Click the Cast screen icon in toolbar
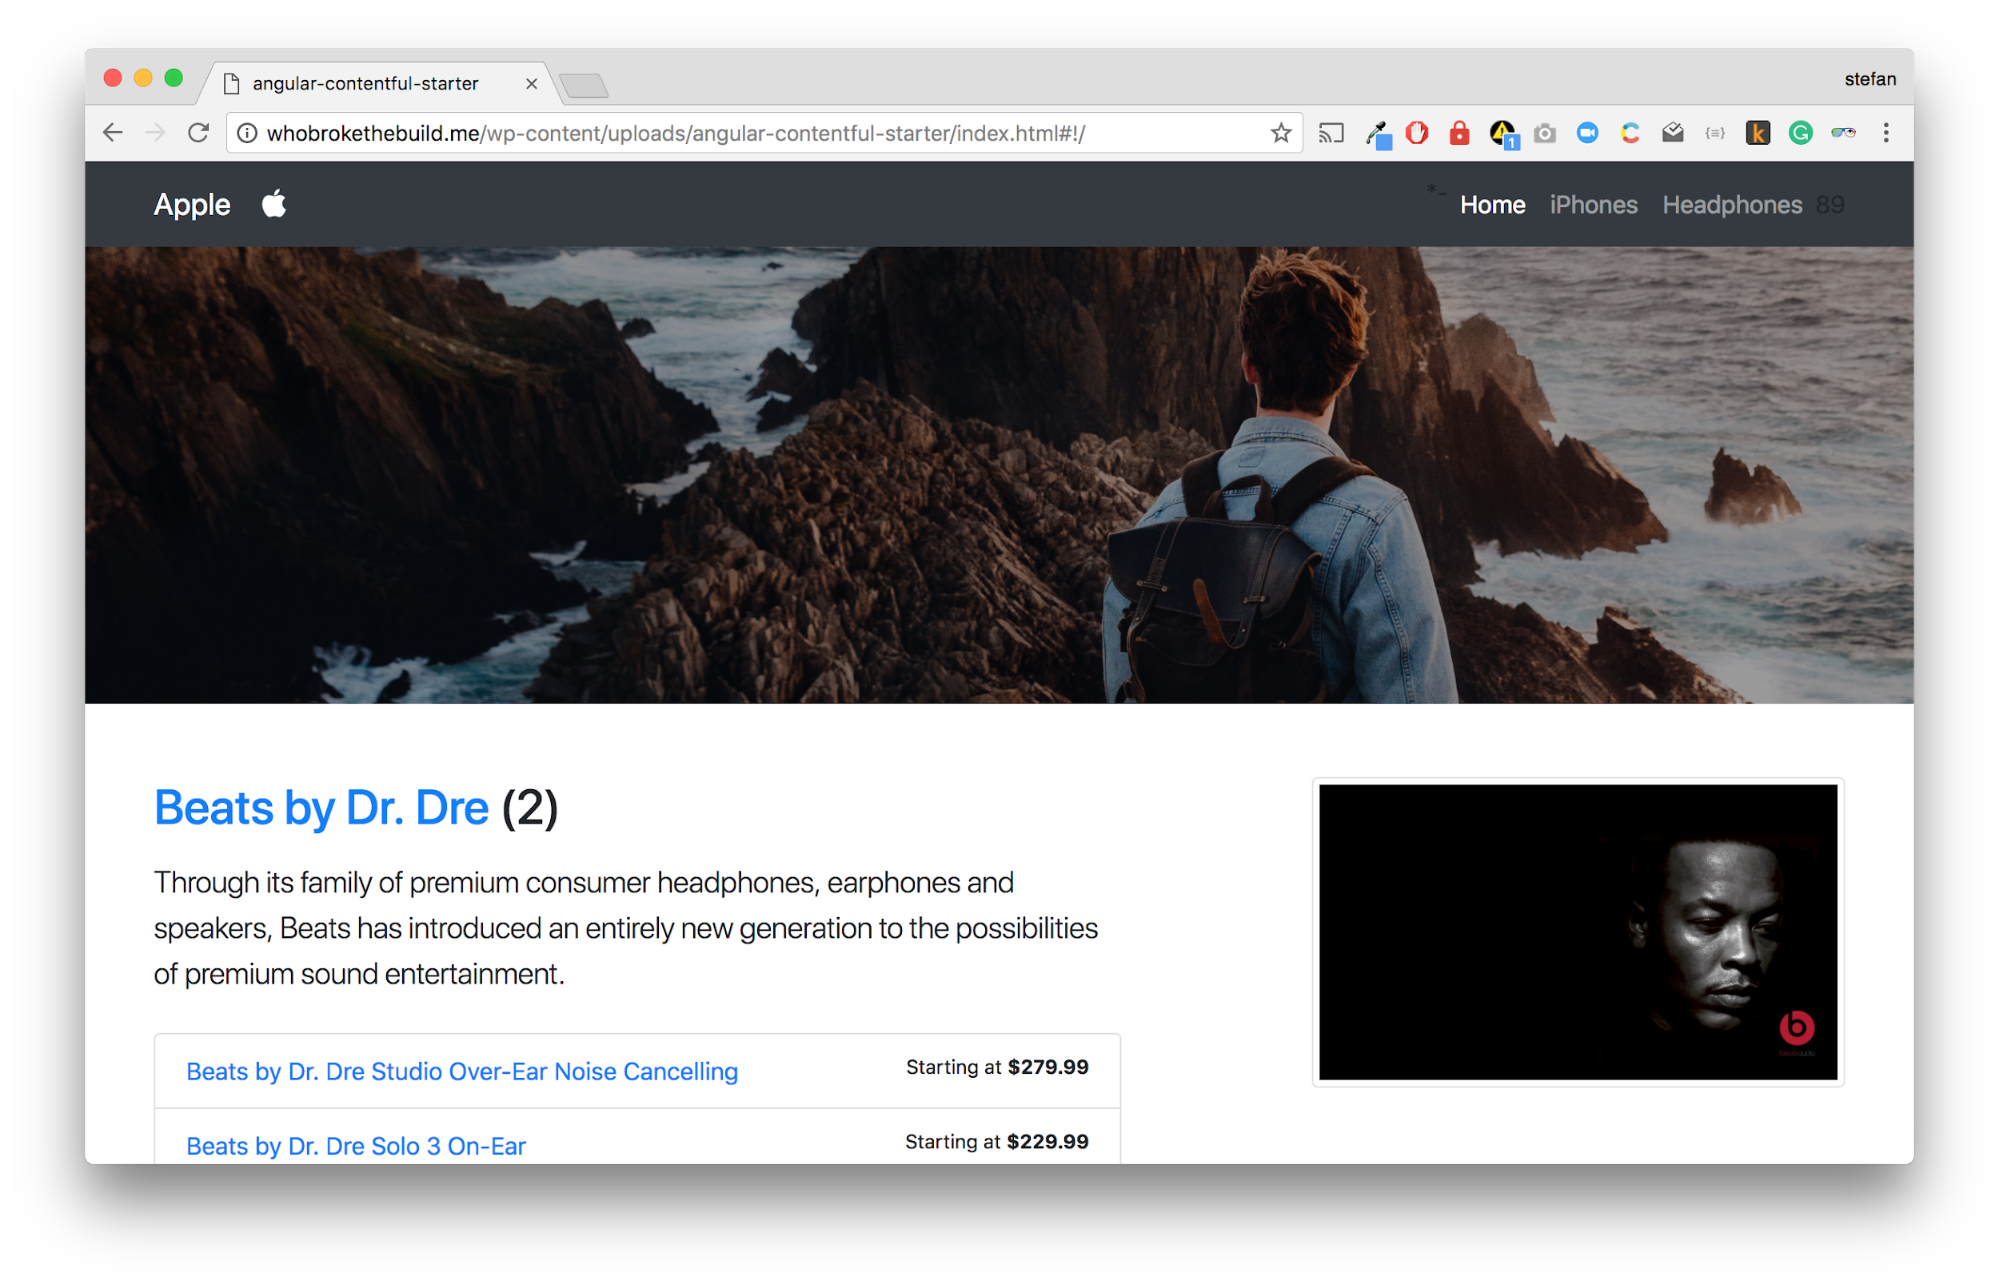Viewport: 1999px width, 1286px height. pos(1331,133)
